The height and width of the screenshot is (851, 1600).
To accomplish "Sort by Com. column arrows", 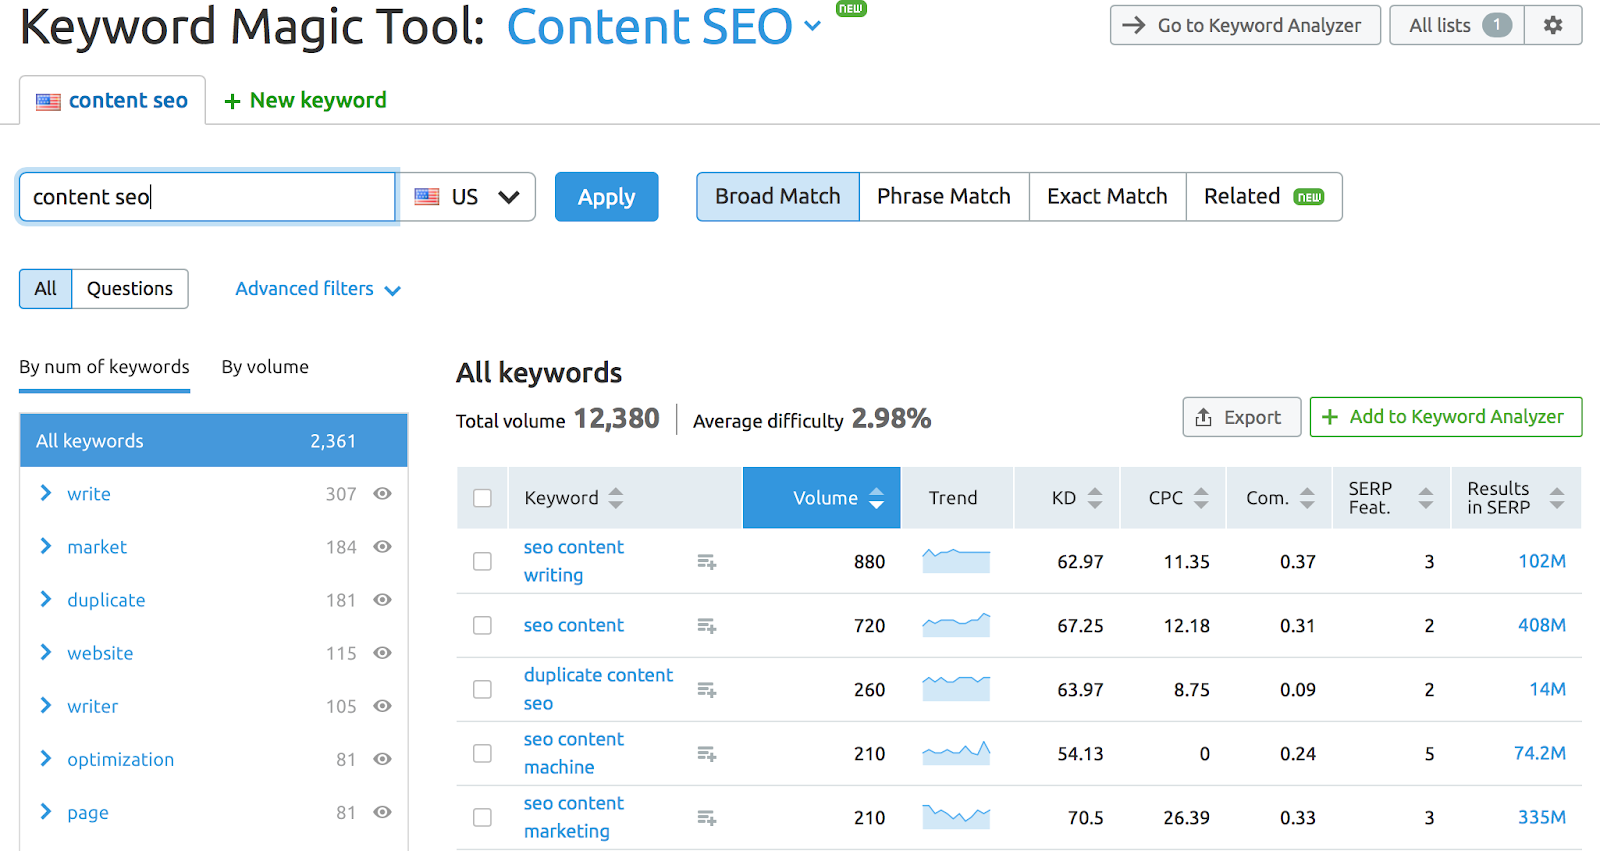I will pyautogui.click(x=1307, y=498).
